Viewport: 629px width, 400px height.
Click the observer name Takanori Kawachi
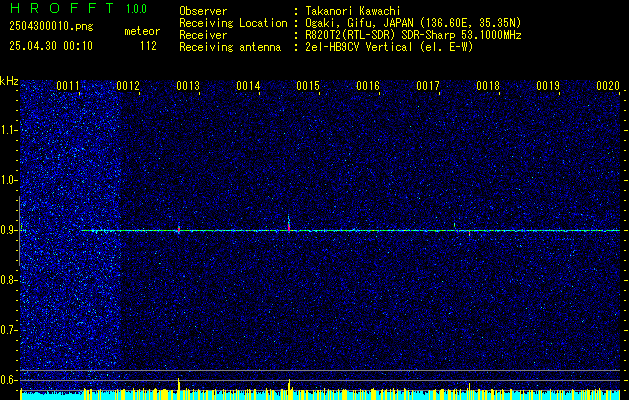coord(353,11)
